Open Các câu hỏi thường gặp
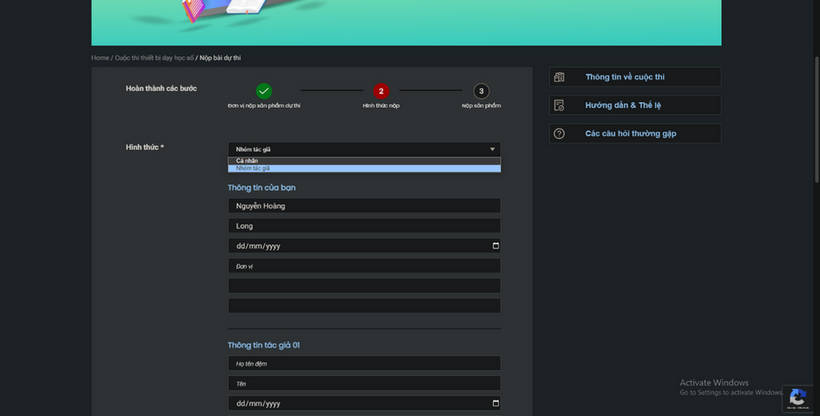Screen dimensions: 820x416 point(638,133)
